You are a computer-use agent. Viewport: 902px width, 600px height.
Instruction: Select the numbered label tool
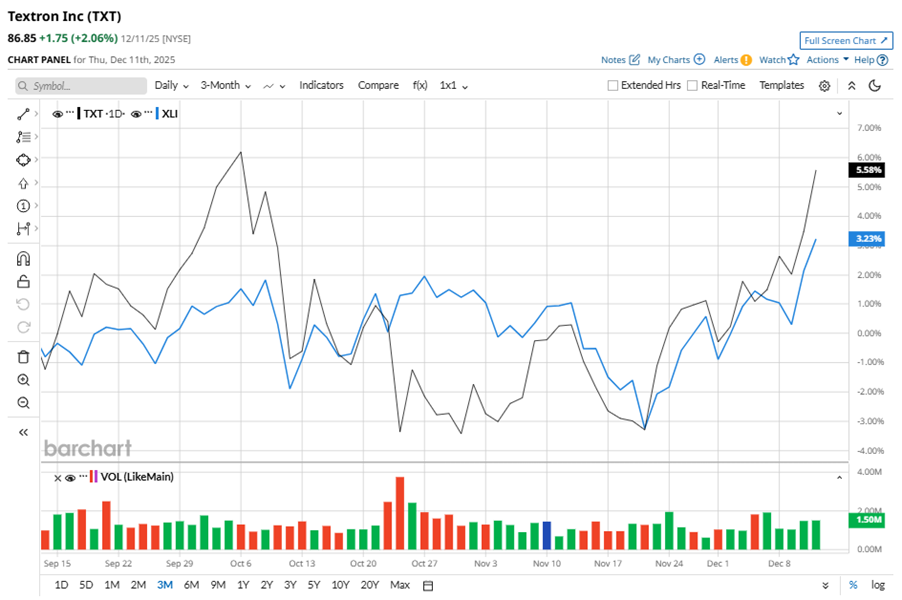tap(23, 206)
